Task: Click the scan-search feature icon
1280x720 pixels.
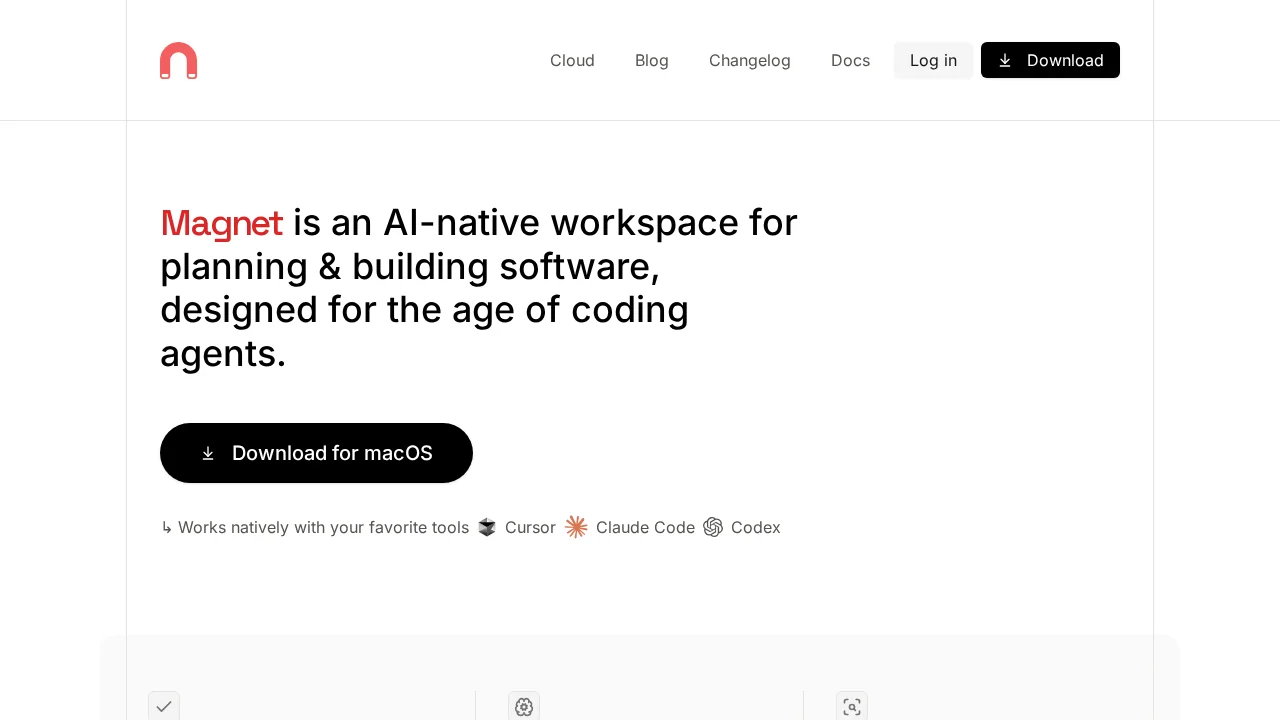Action: (852, 706)
